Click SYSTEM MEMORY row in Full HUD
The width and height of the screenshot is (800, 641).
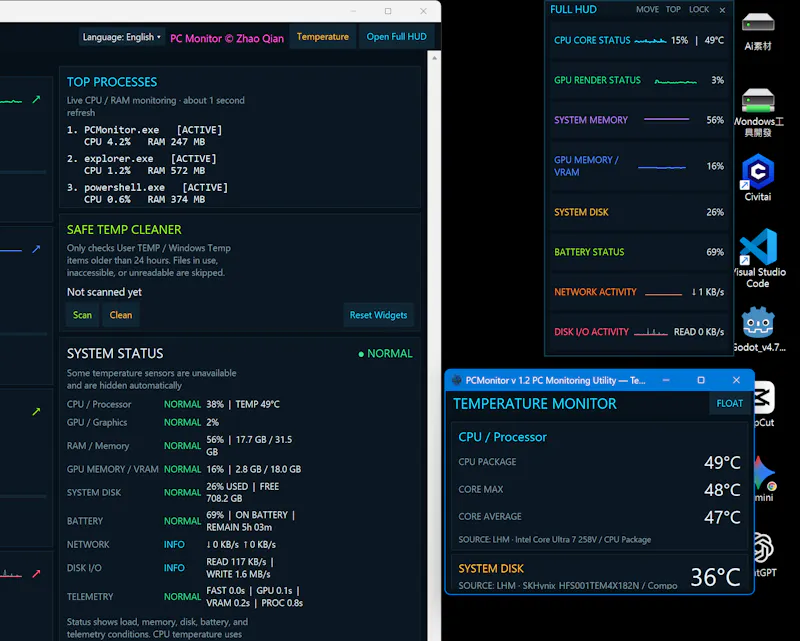[x=639, y=120]
